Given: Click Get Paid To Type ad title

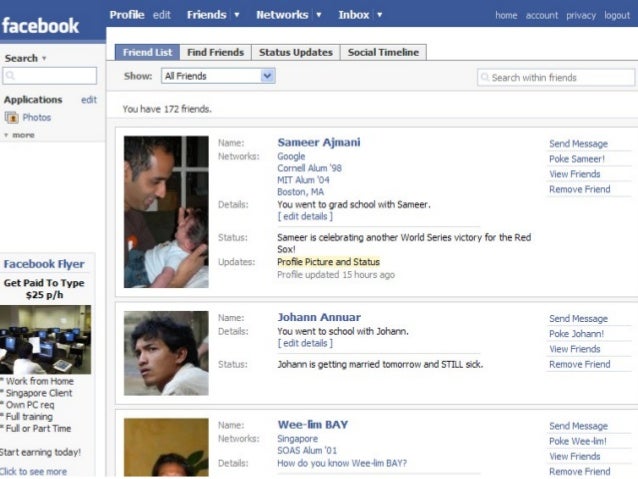Looking at the screenshot, I should (44, 289).
